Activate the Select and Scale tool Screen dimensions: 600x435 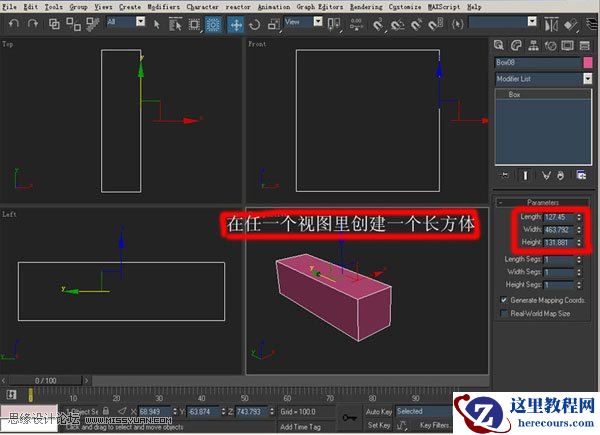coord(274,24)
